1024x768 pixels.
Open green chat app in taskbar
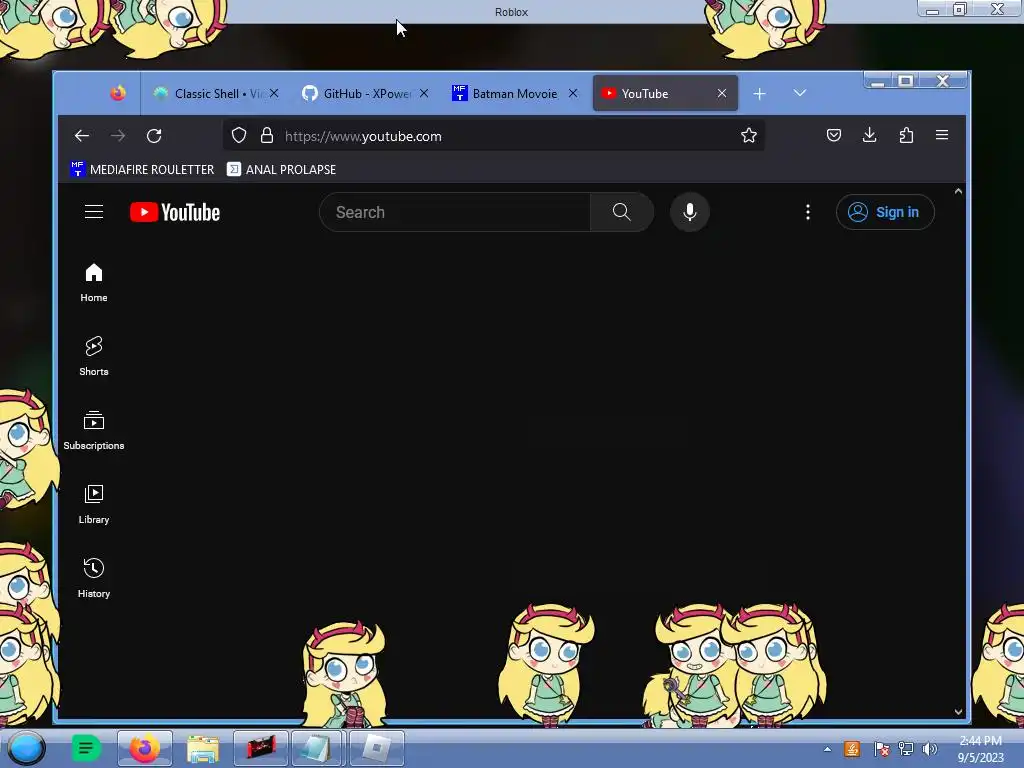point(86,748)
